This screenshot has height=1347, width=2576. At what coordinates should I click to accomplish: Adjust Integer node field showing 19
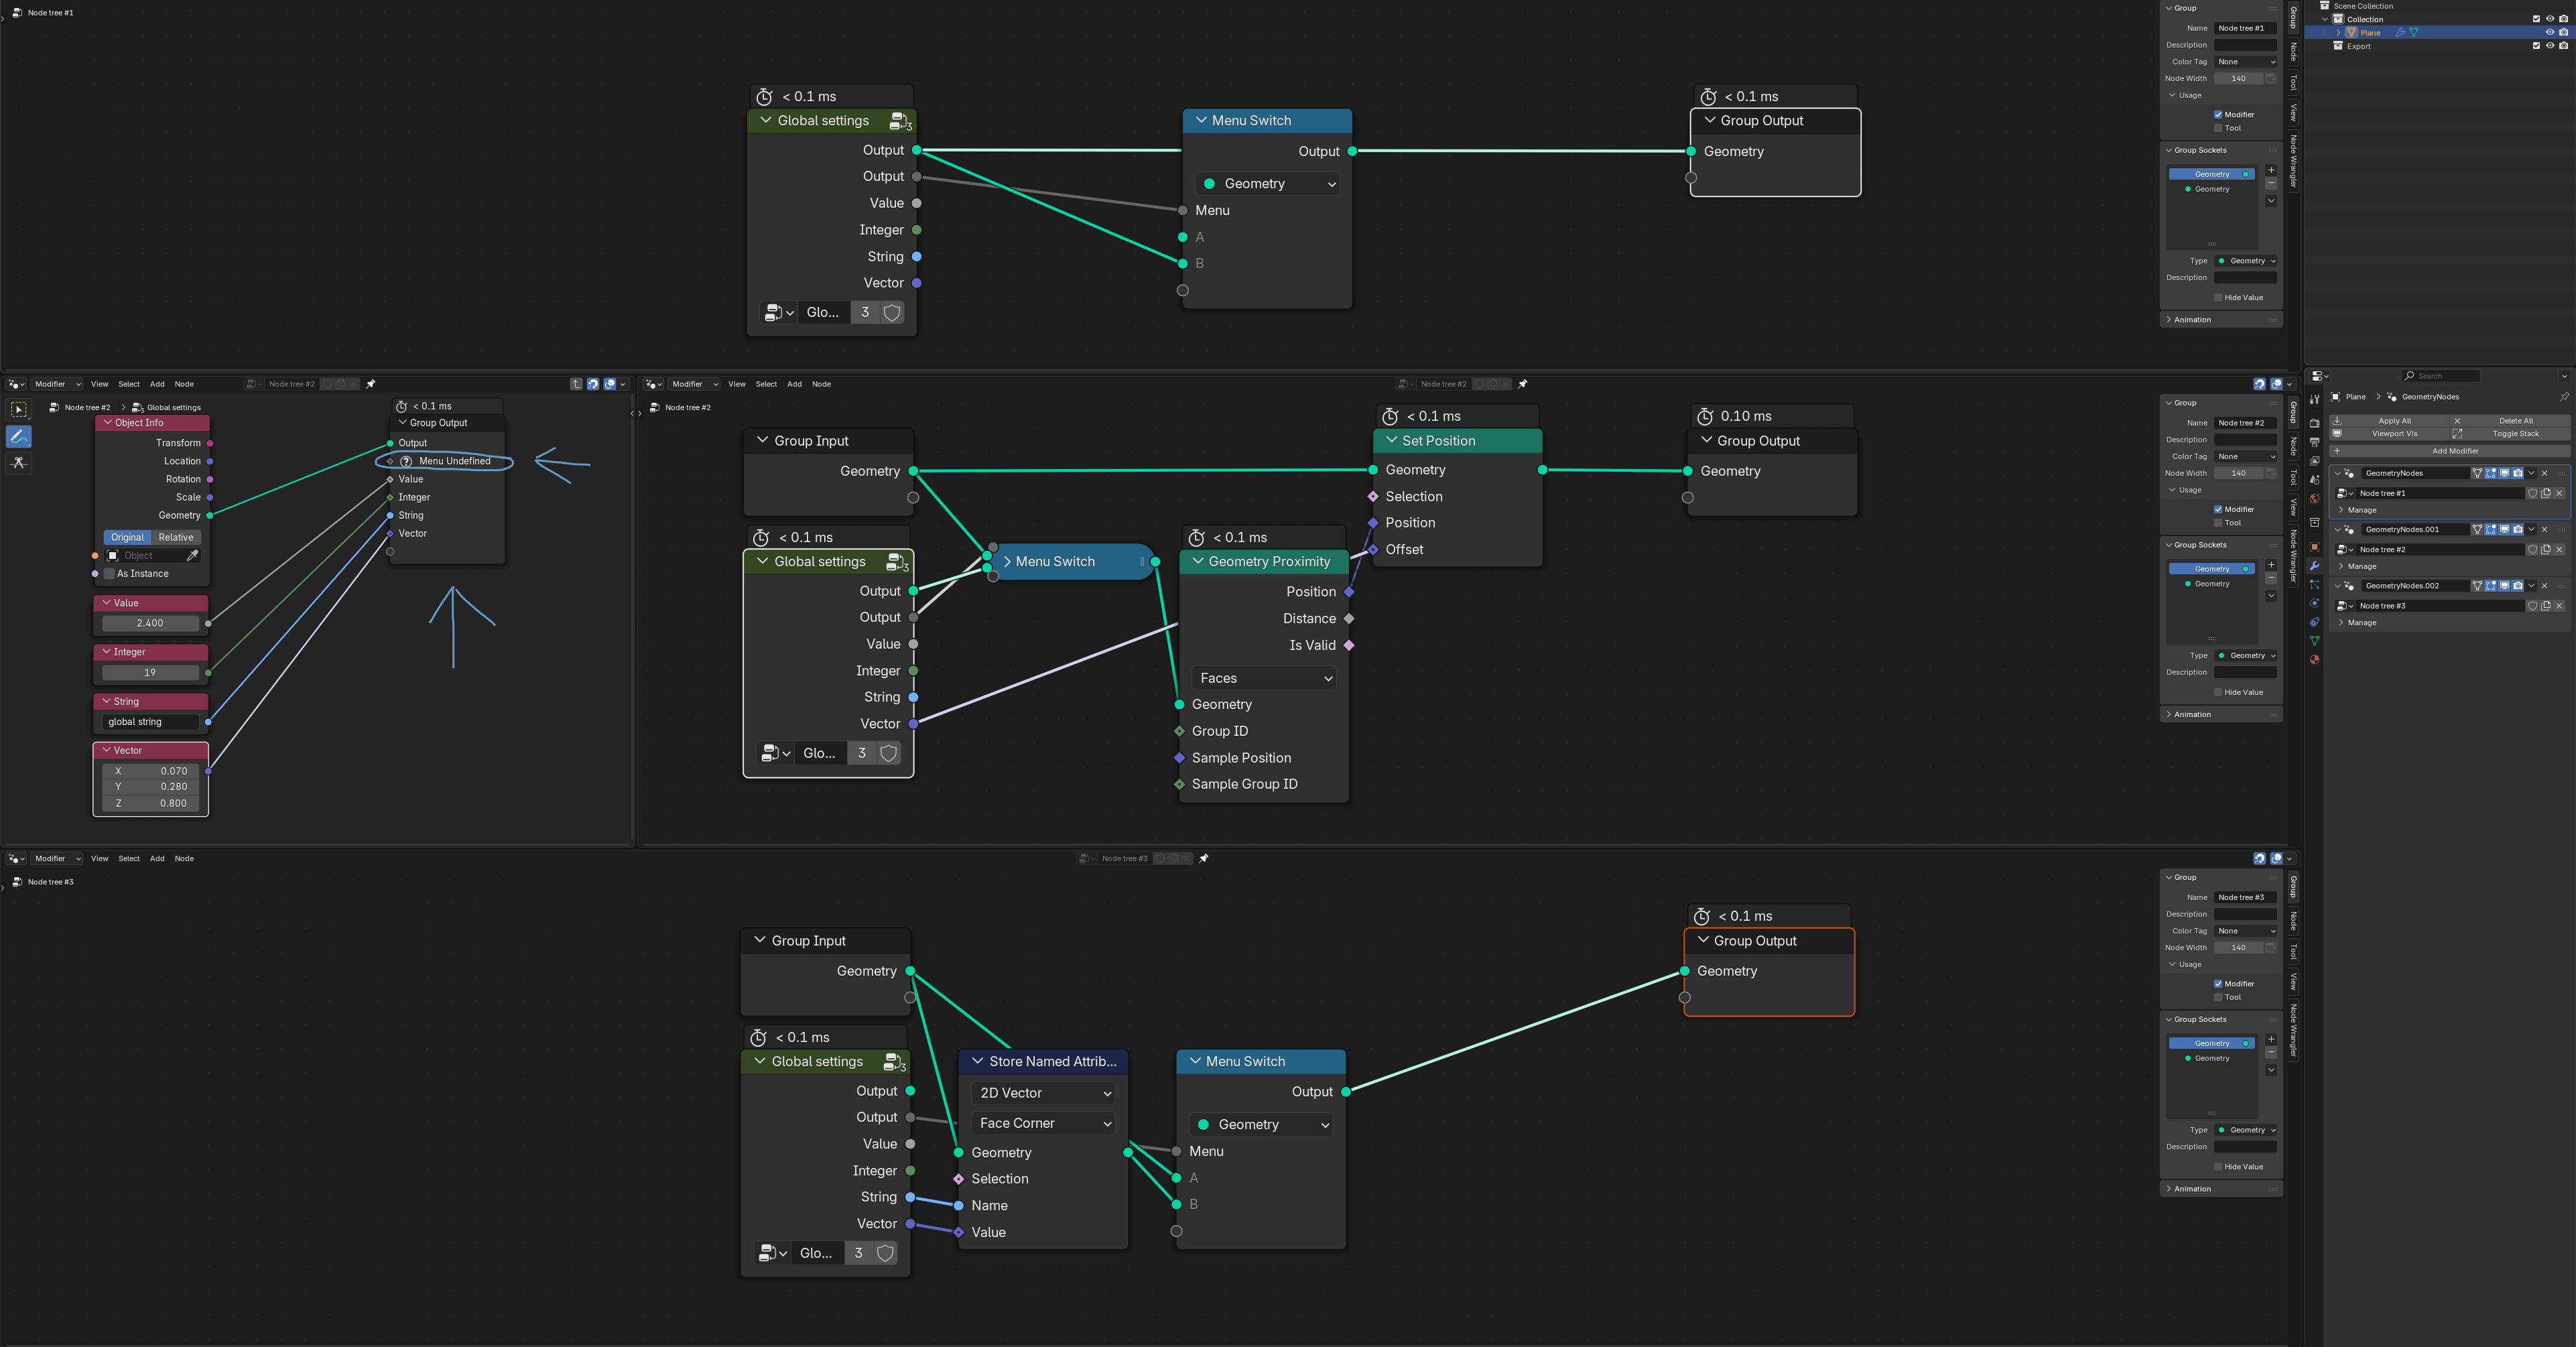click(x=151, y=673)
